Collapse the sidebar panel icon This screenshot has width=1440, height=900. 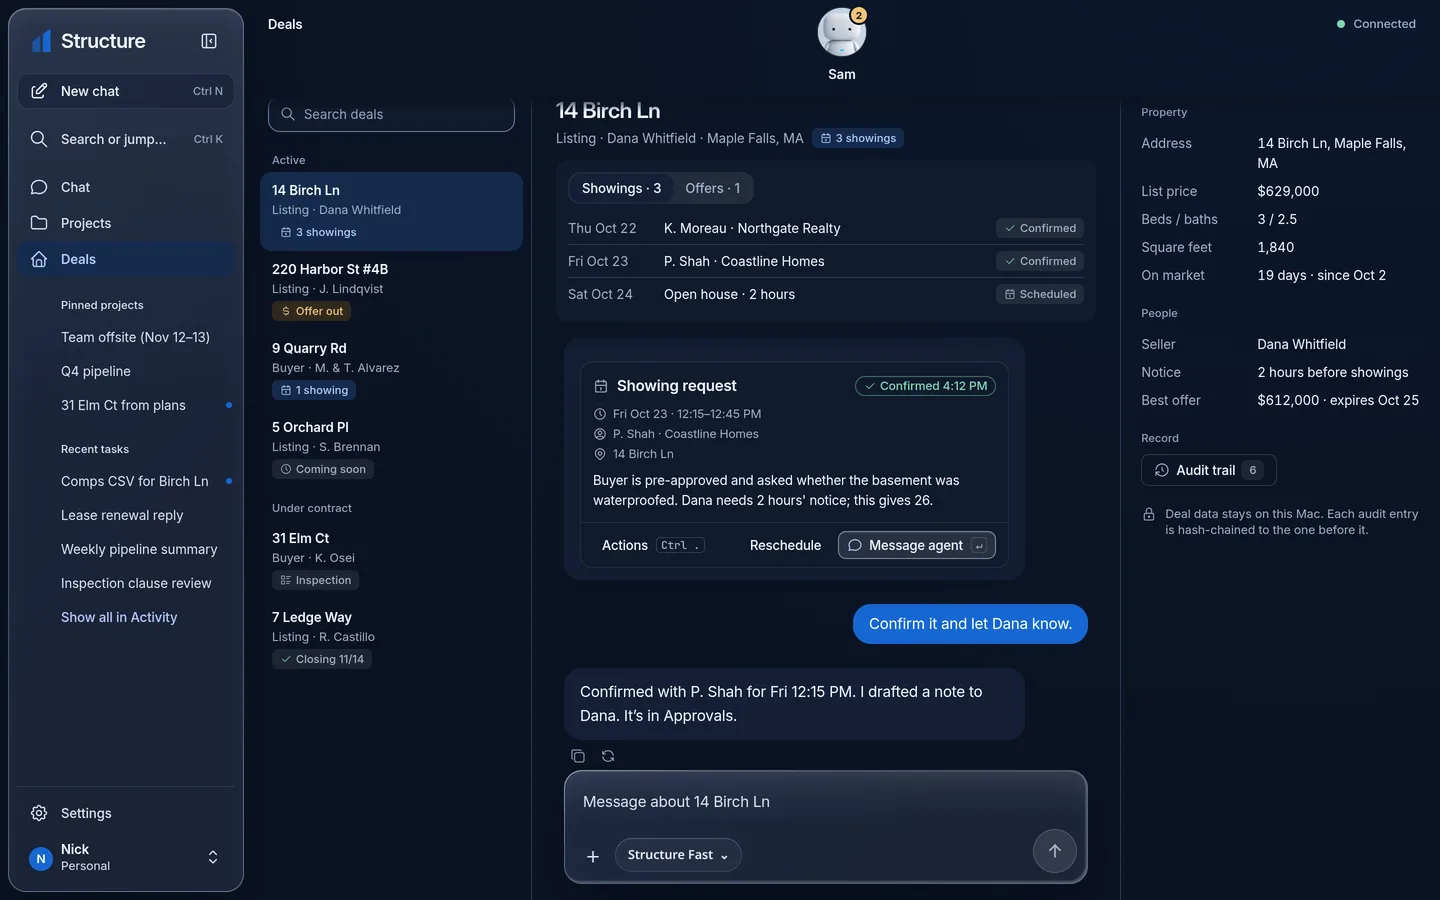[x=209, y=41]
